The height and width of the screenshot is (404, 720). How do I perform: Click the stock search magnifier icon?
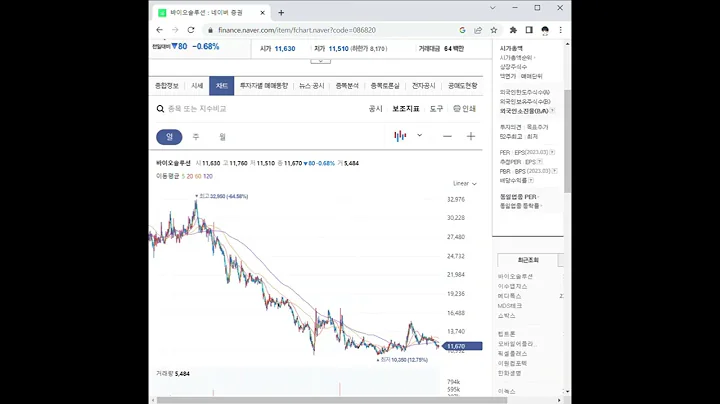pyautogui.click(x=160, y=109)
